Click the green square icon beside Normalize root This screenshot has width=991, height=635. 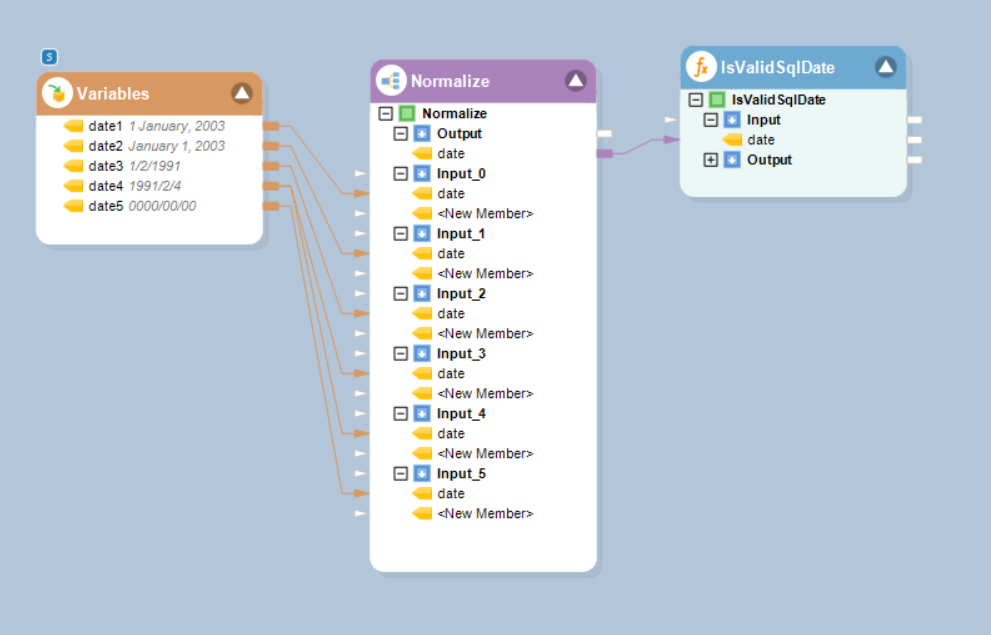click(x=407, y=114)
